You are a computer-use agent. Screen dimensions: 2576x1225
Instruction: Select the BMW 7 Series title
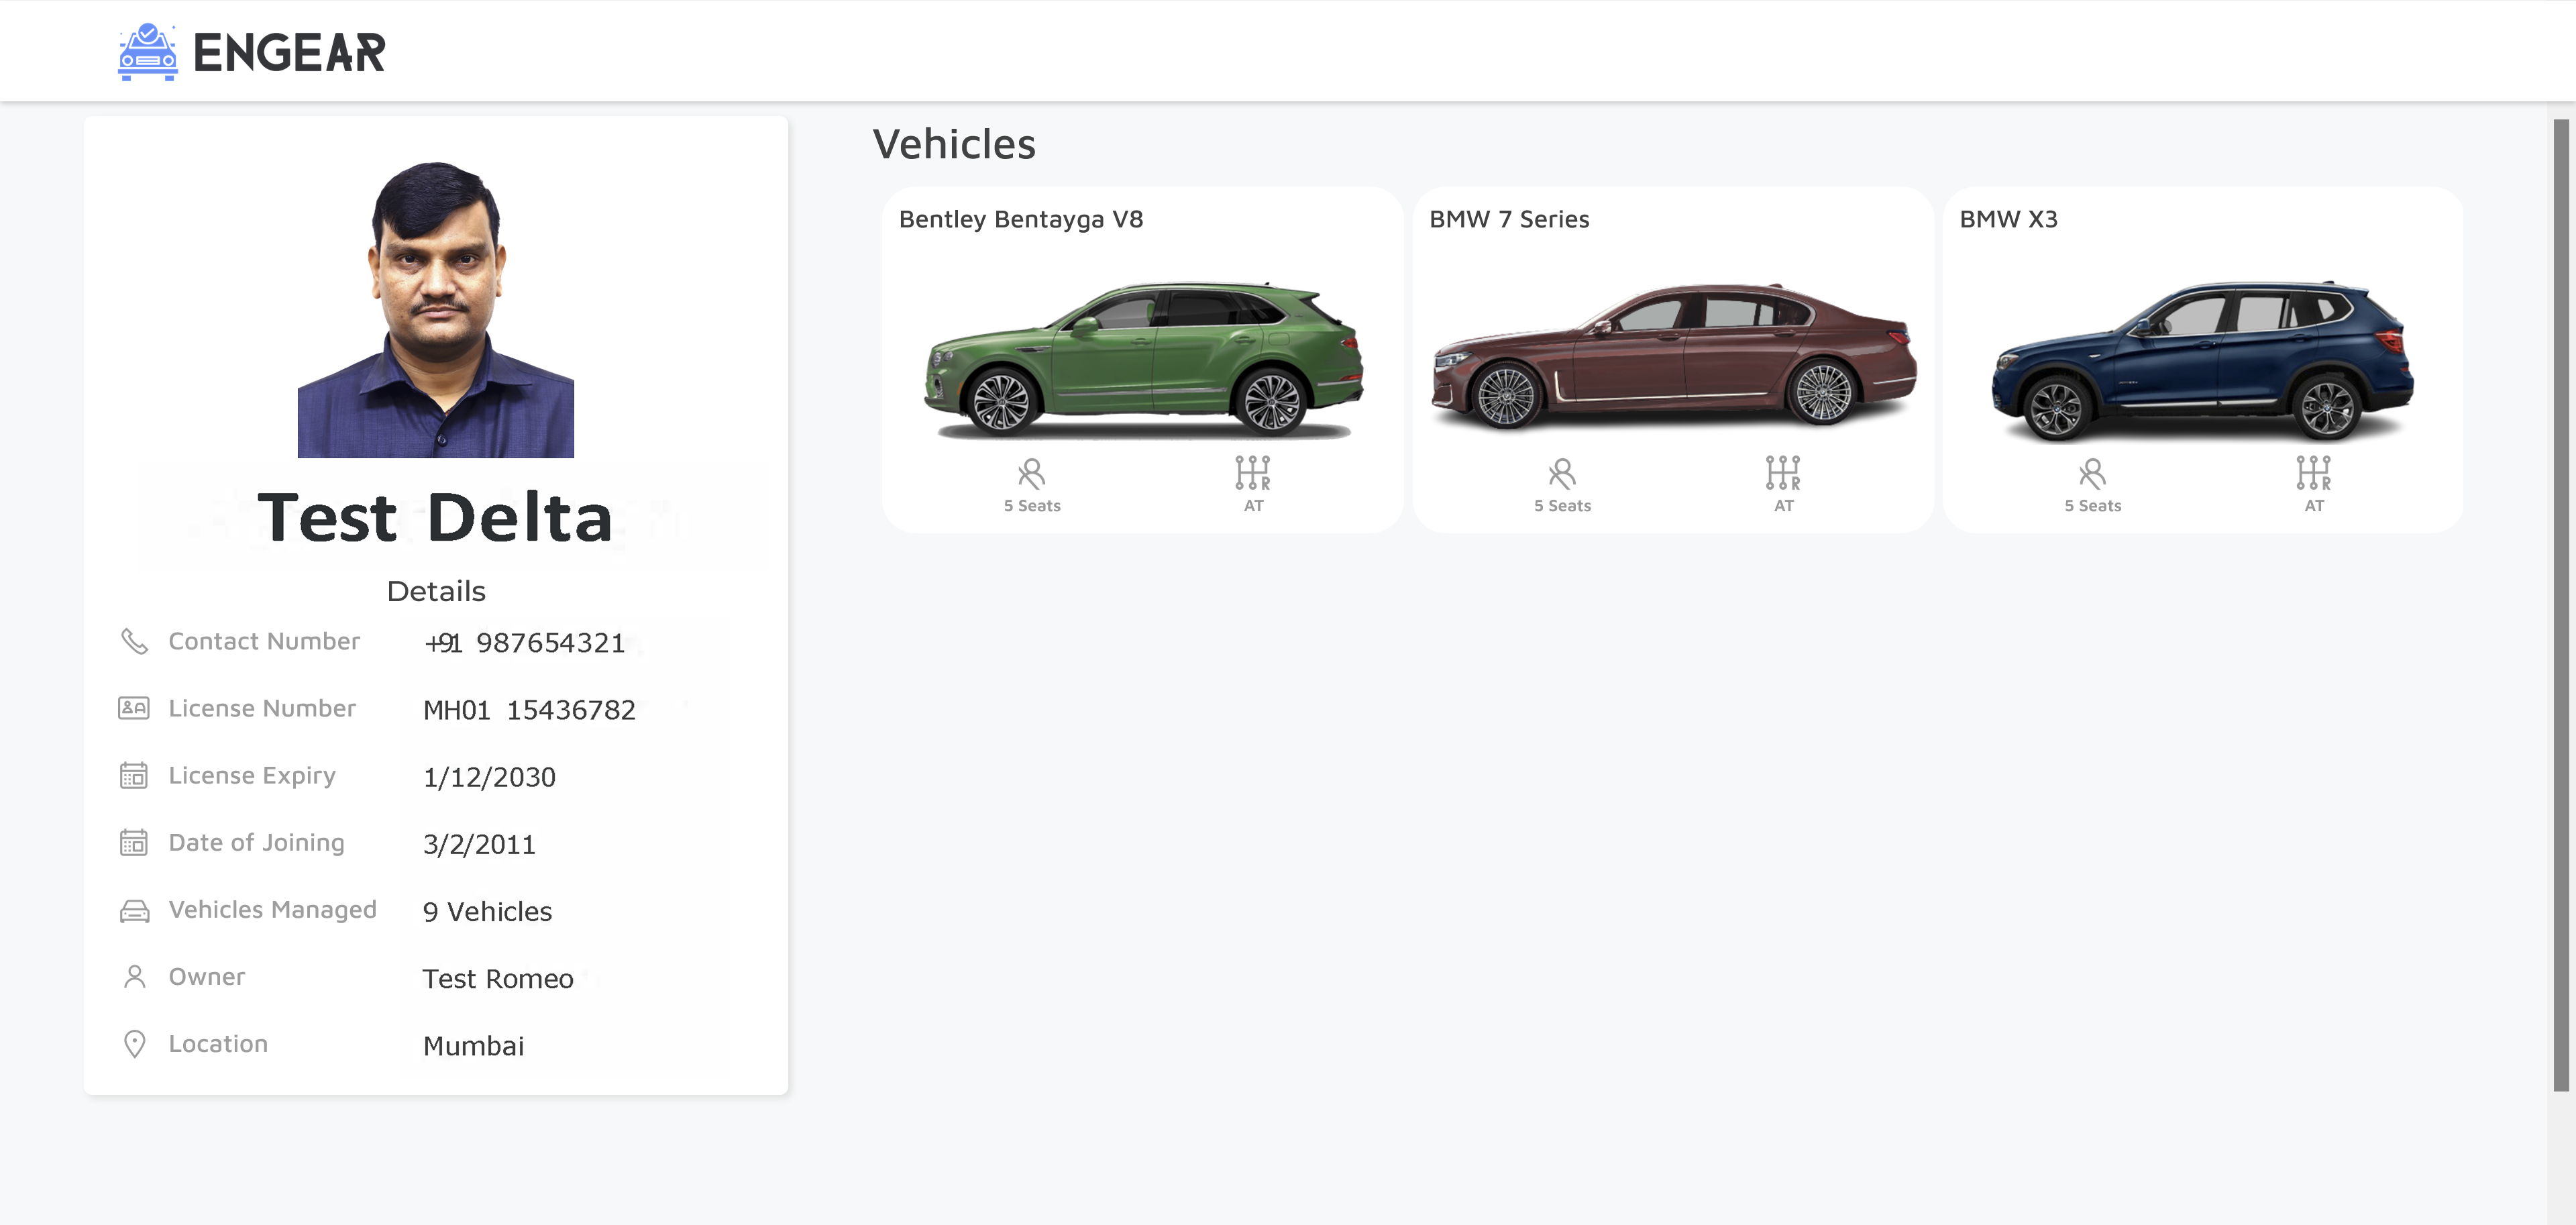1509,219
